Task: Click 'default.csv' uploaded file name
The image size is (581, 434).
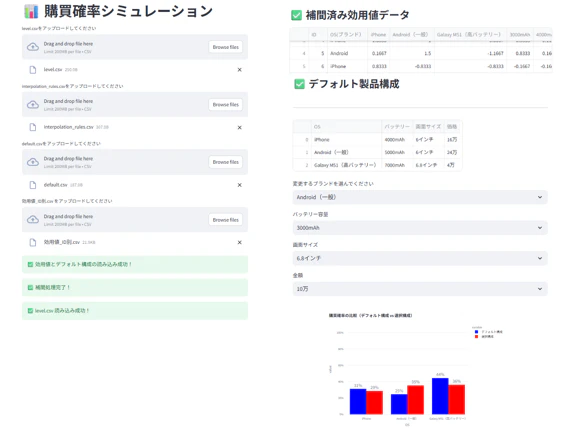Action: (56, 185)
